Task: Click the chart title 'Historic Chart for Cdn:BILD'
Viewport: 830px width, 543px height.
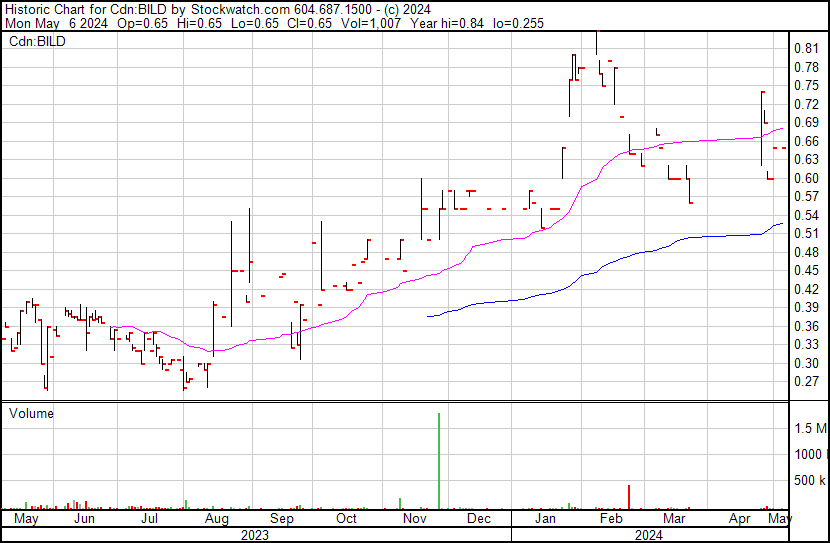Action: 86,9
